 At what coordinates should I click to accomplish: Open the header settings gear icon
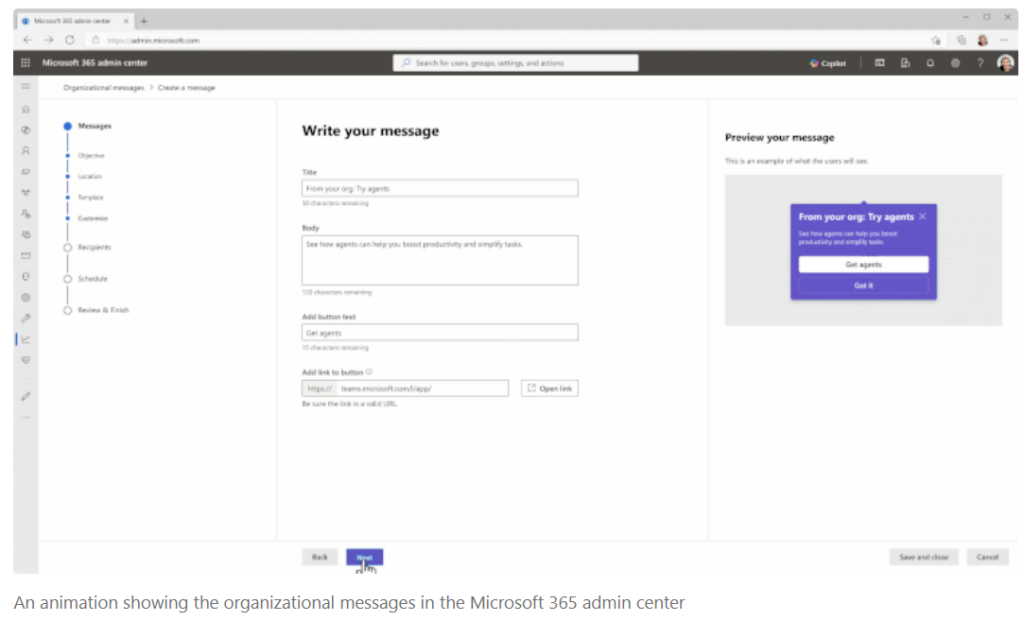coord(955,63)
